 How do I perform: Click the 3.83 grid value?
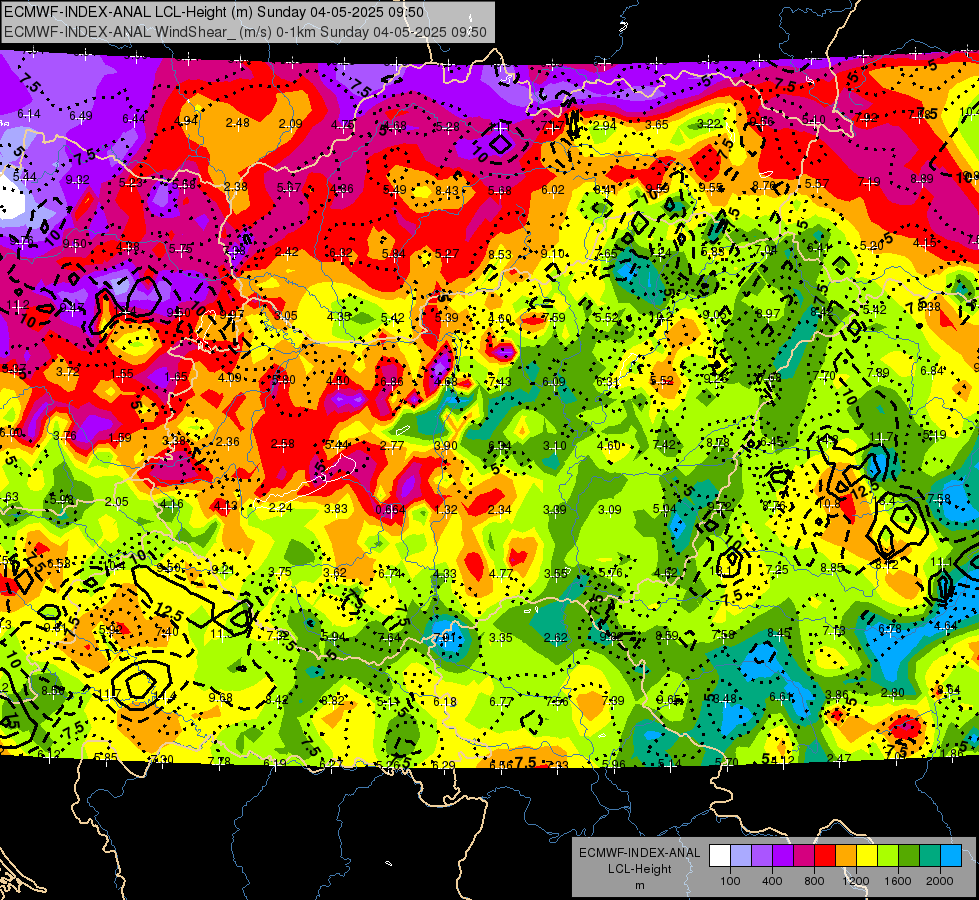[x=336, y=509]
